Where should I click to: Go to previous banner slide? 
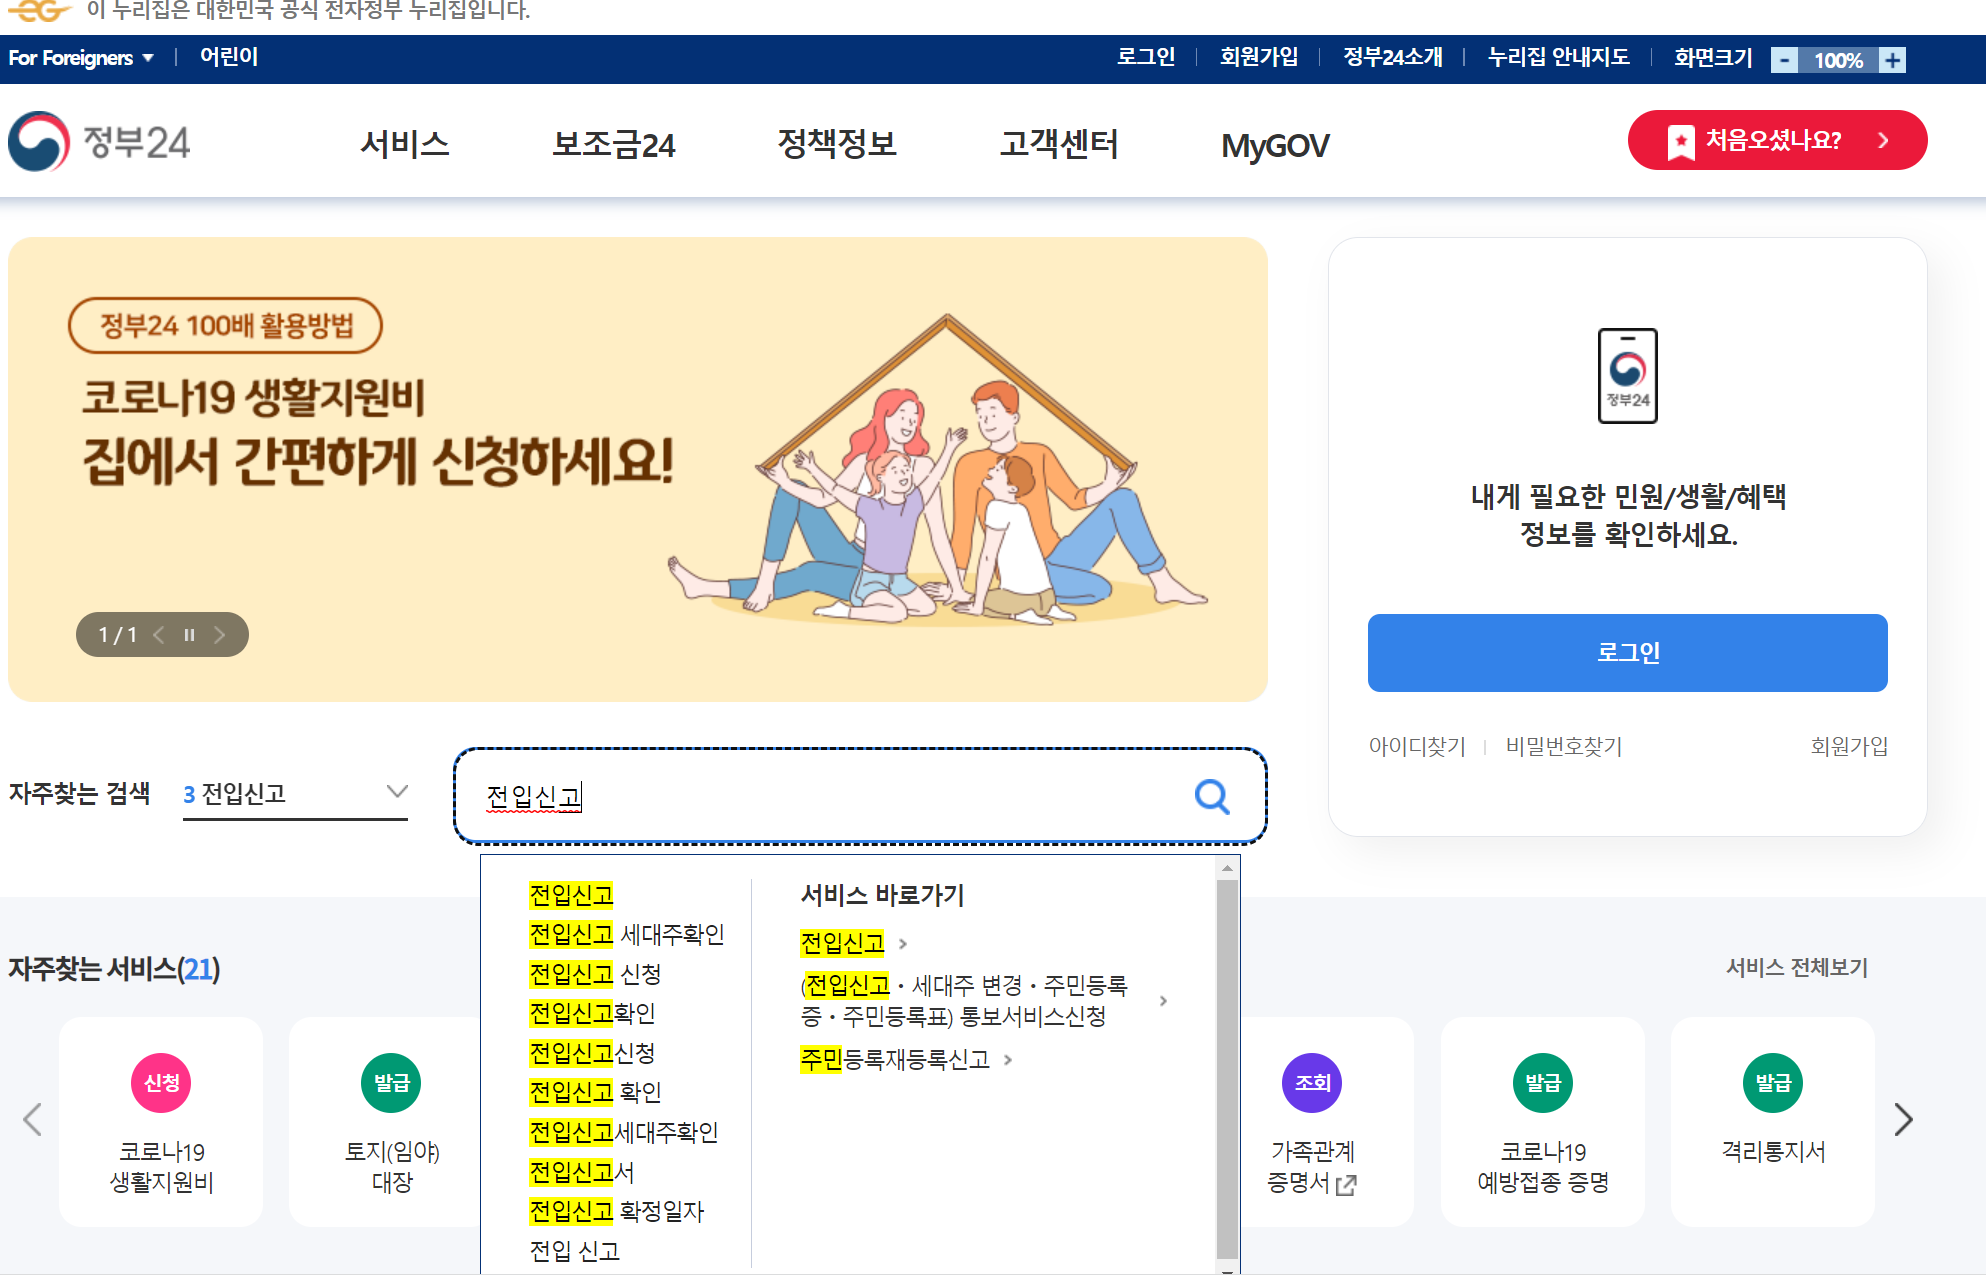pyautogui.click(x=159, y=635)
